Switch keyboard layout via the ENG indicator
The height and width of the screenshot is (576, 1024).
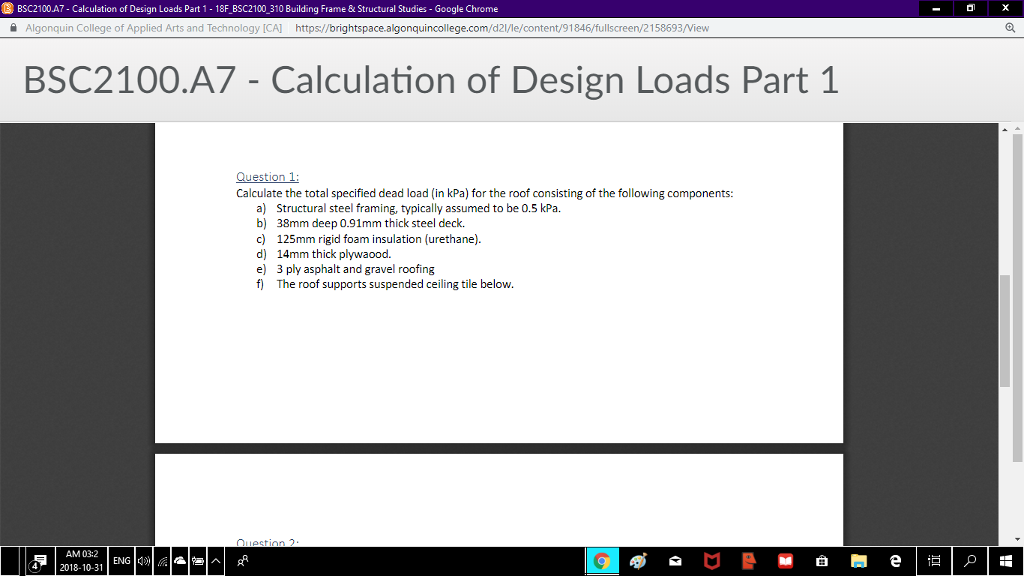click(x=121, y=561)
